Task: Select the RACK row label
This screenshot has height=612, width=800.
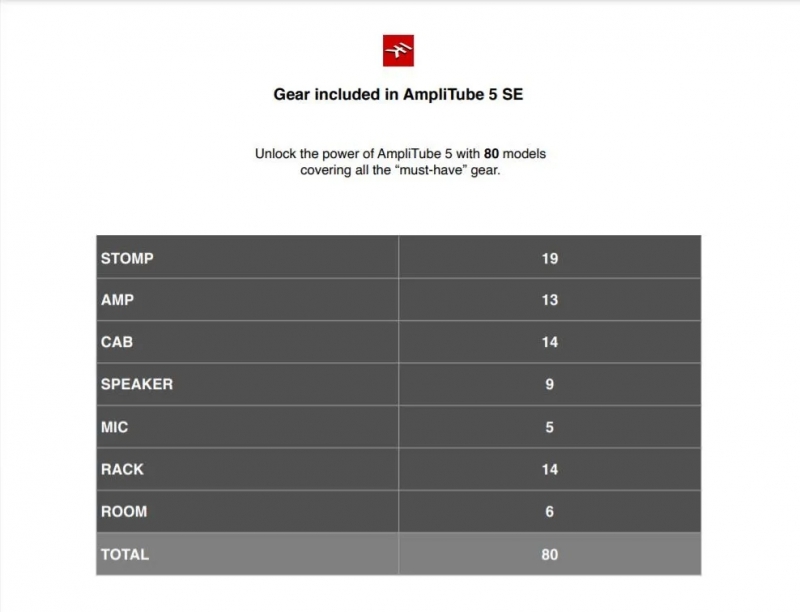Action: point(122,469)
